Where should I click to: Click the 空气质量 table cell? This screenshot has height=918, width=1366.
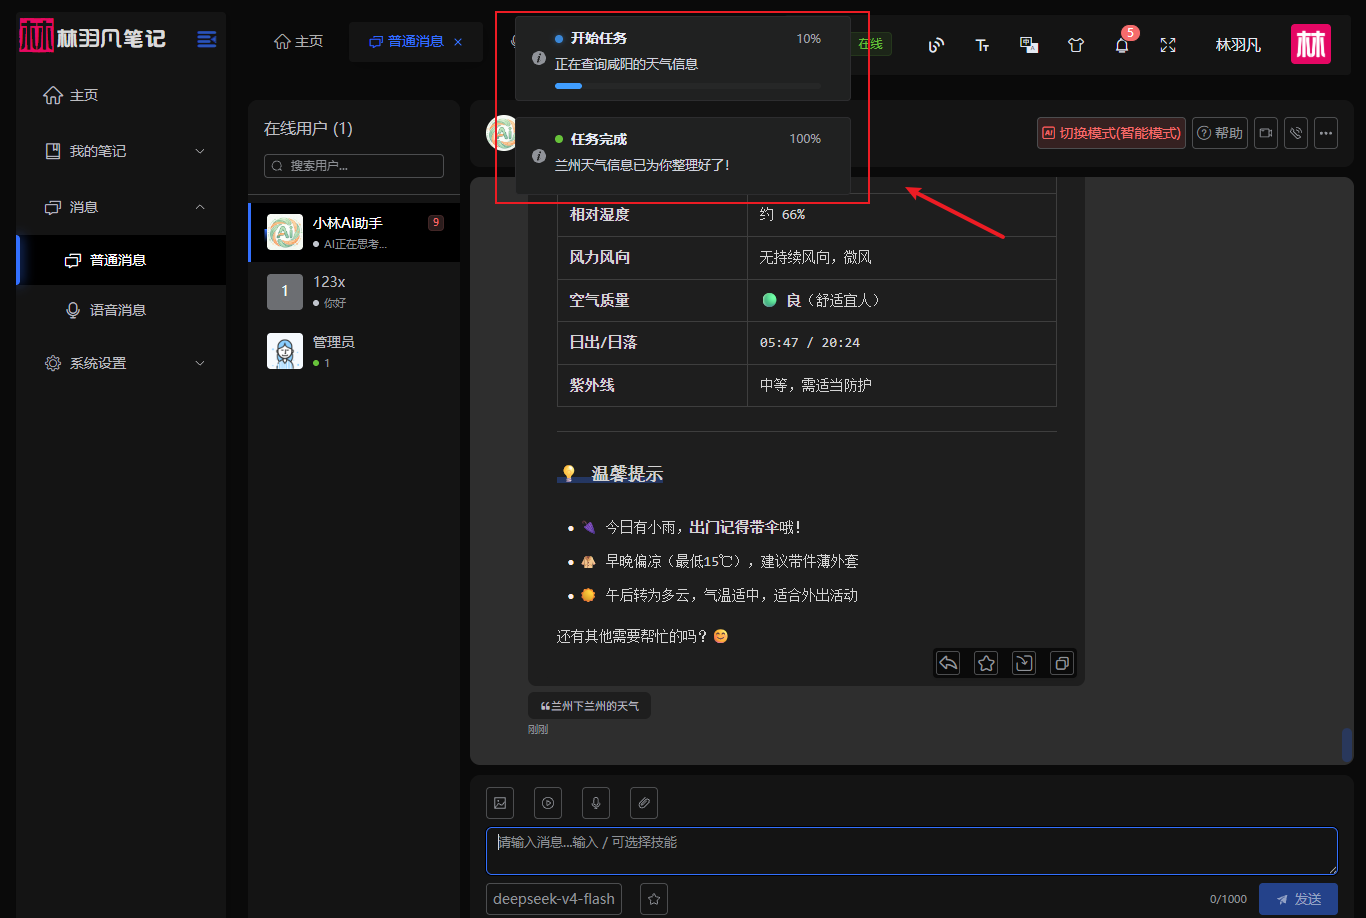click(x=652, y=300)
